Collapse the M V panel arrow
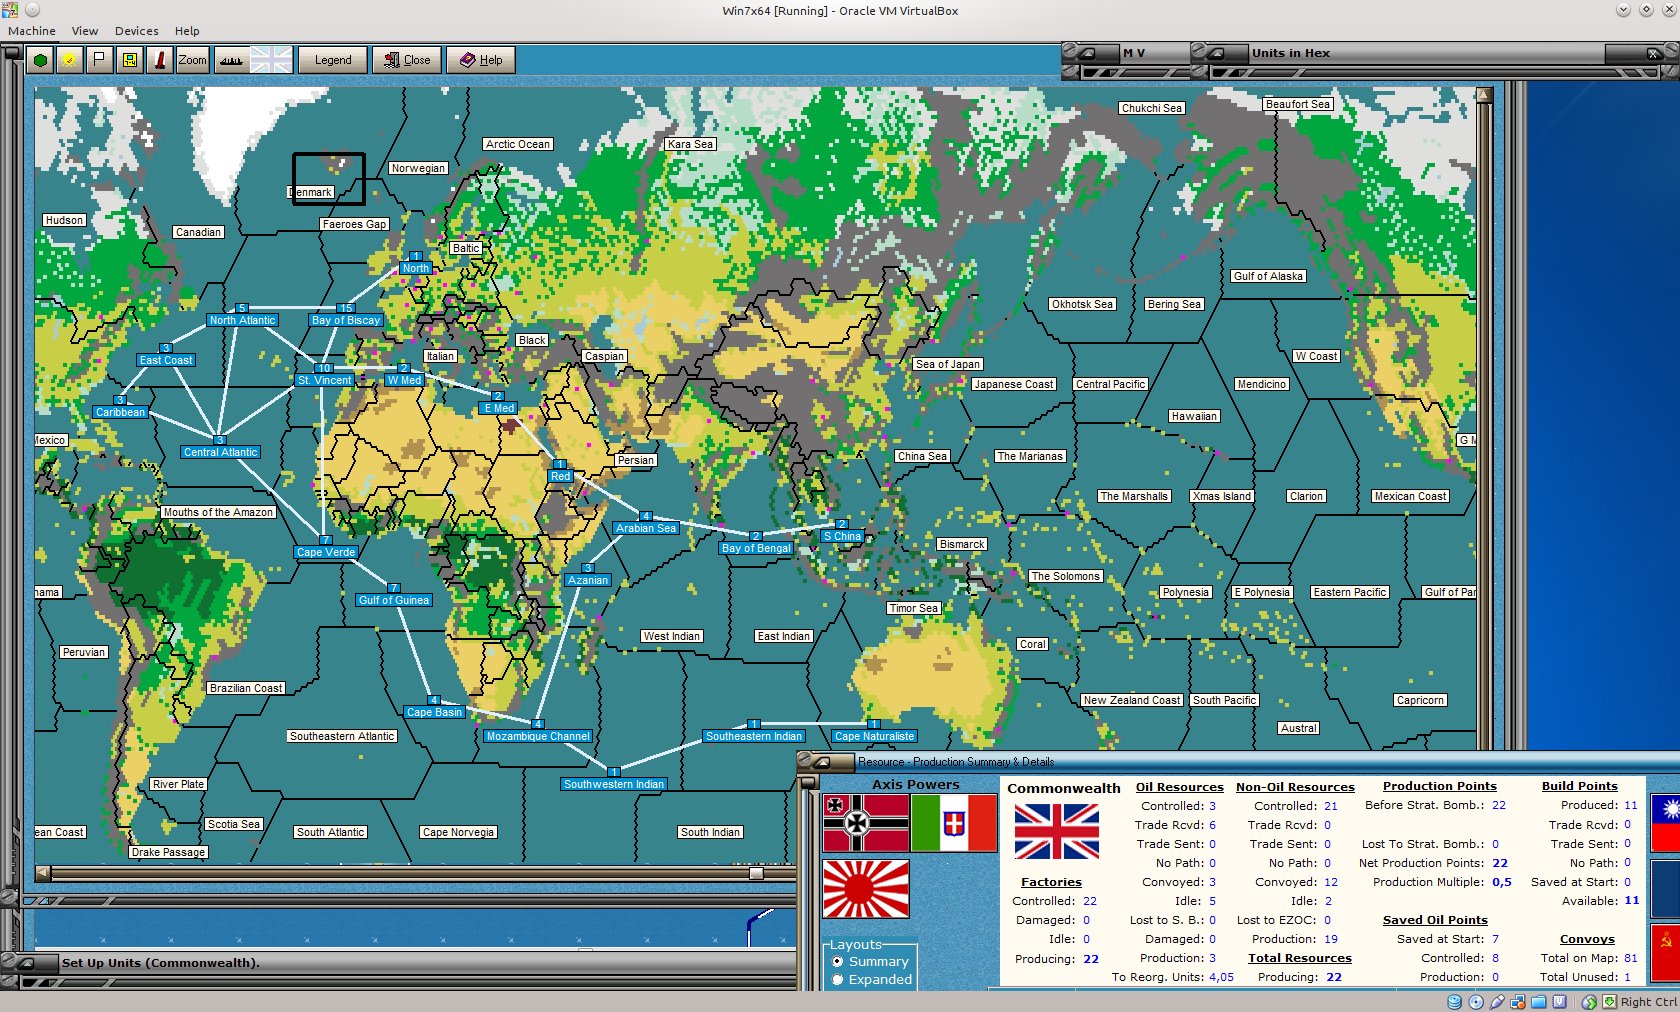The height and width of the screenshot is (1012, 1680). [1086, 53]
